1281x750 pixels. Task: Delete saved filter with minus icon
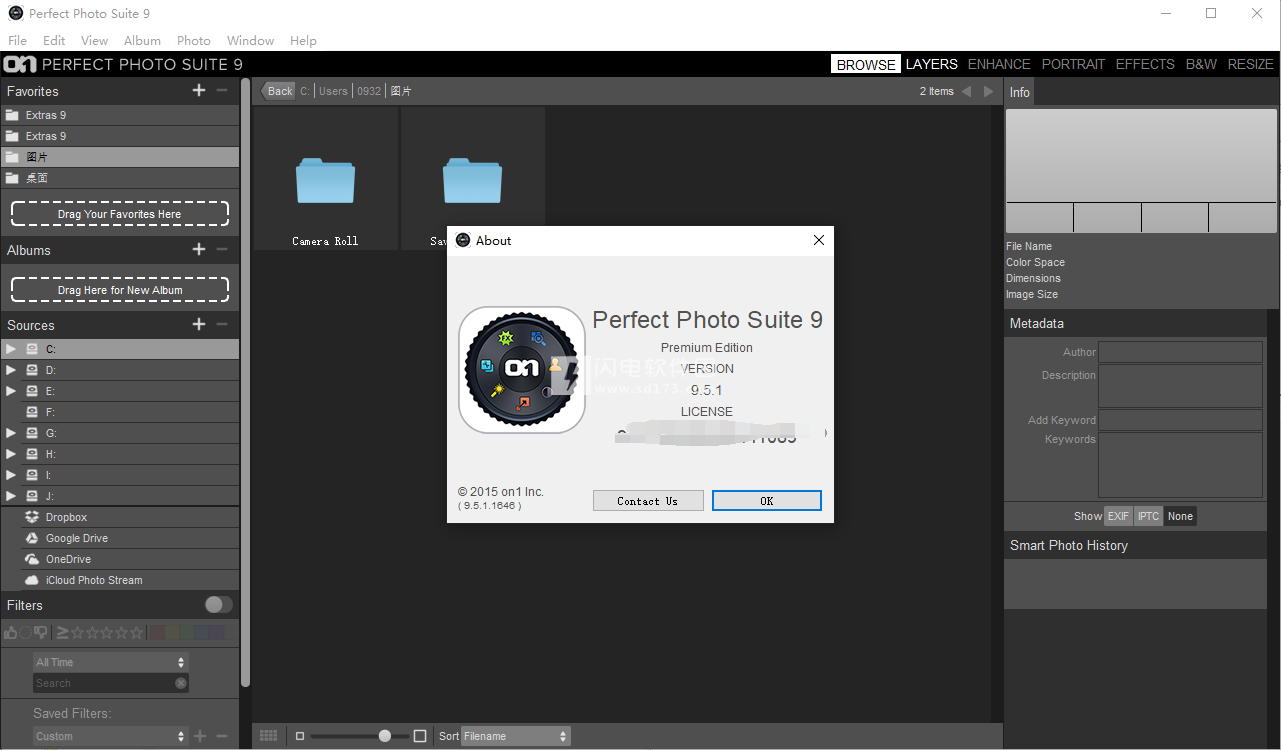[x=222, y=736]
